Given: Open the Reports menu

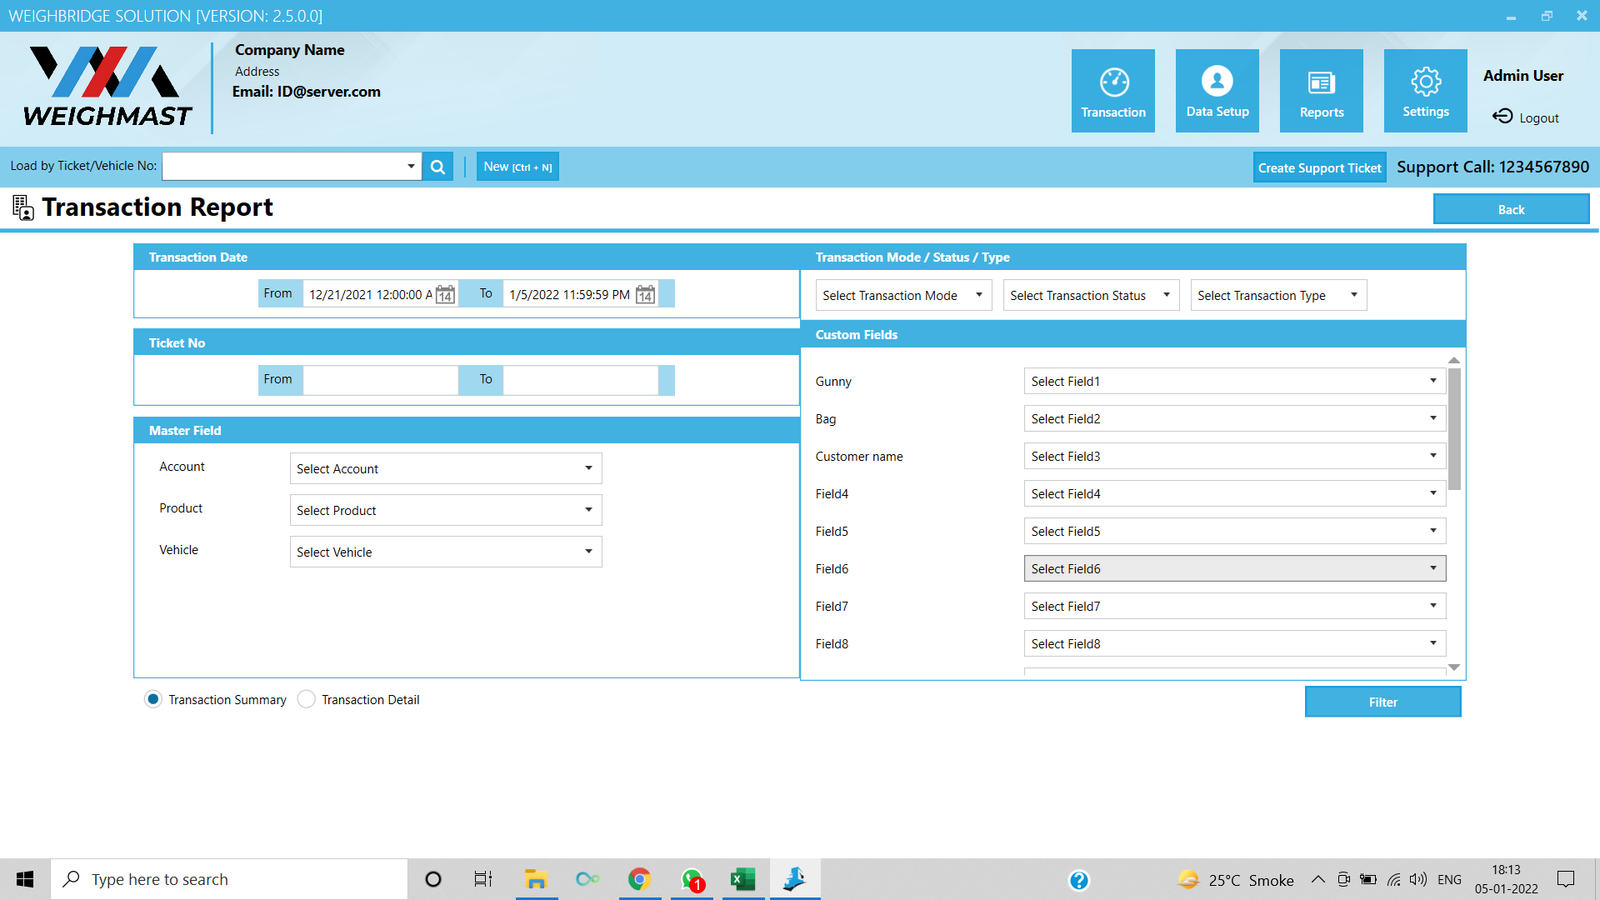Looking at the screenshot, I should (1321, 90).
